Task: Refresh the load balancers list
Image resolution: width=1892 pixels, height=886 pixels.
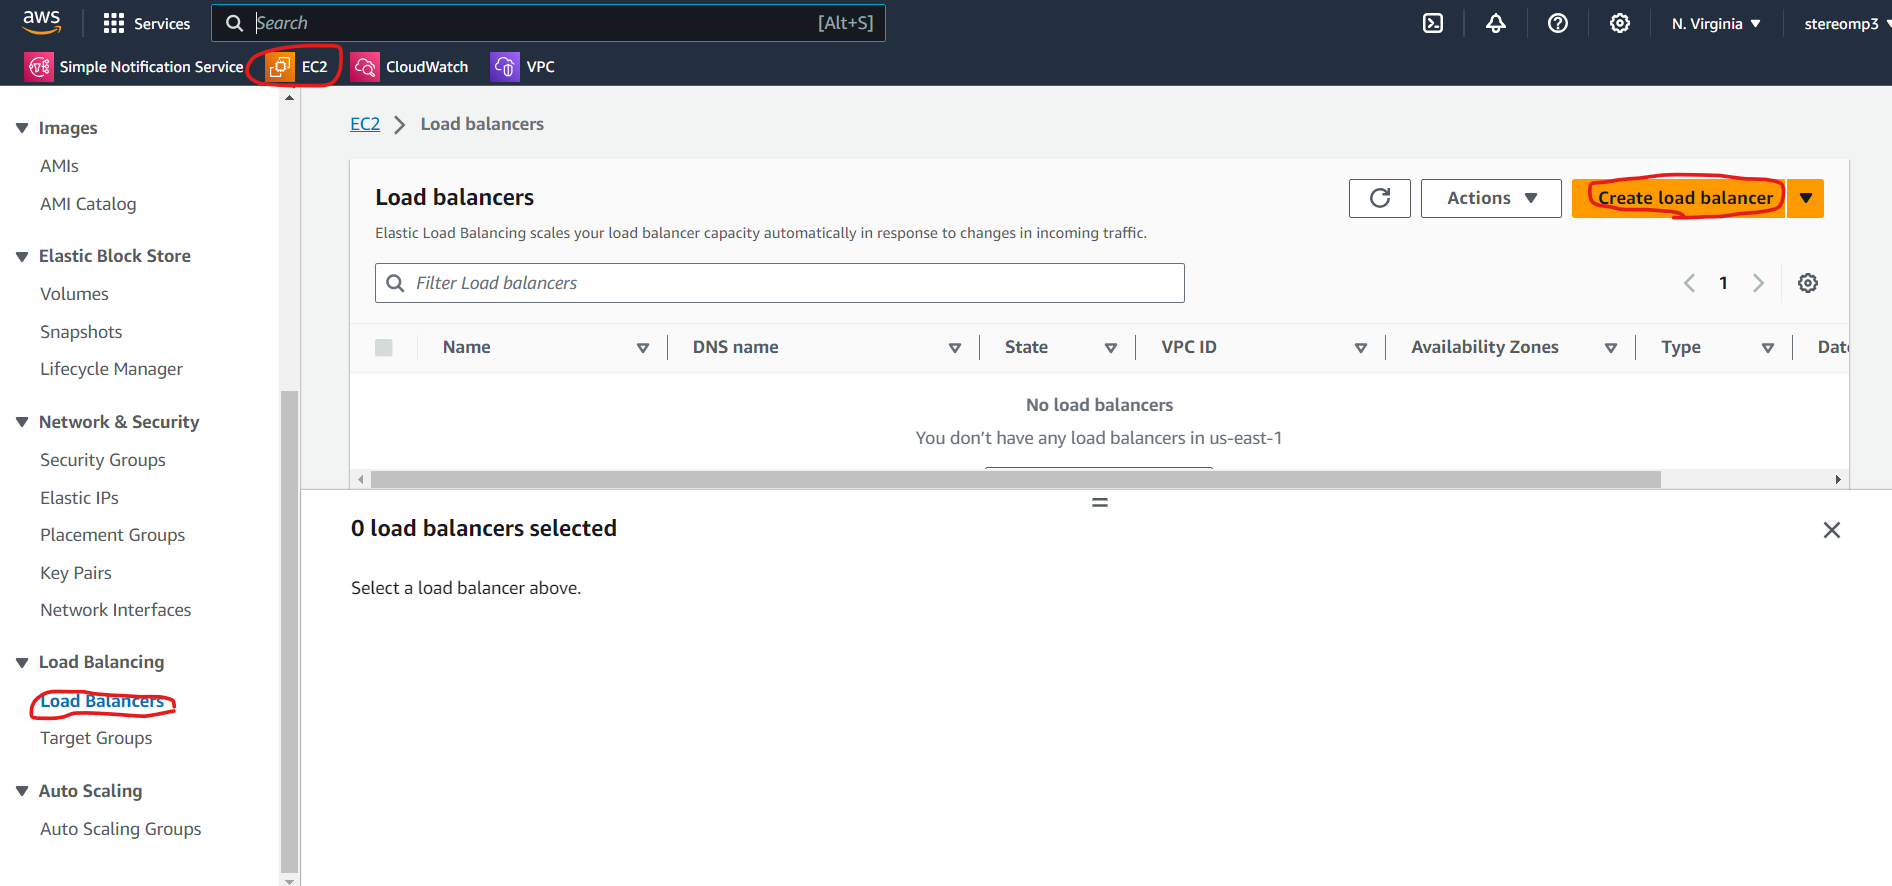Action: tap(1379, 198)
